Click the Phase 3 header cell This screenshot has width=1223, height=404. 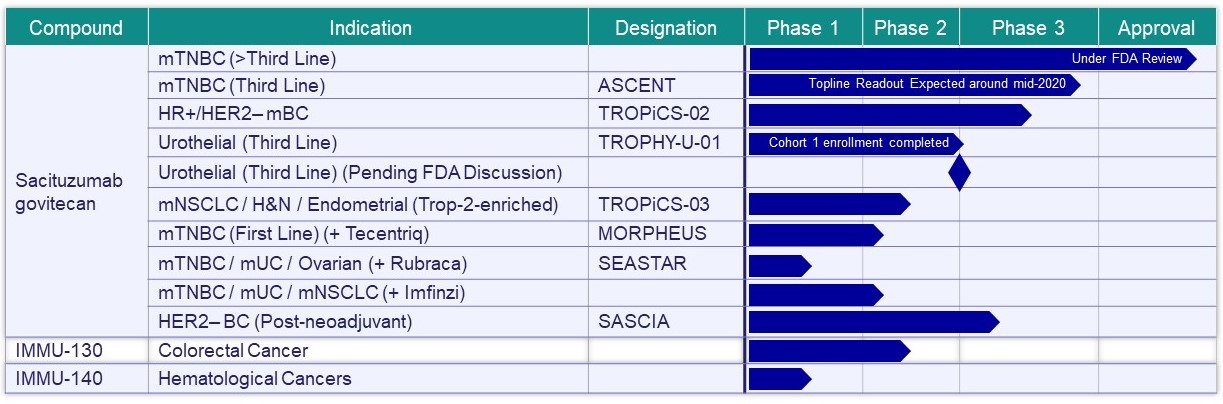point(1028,28)
